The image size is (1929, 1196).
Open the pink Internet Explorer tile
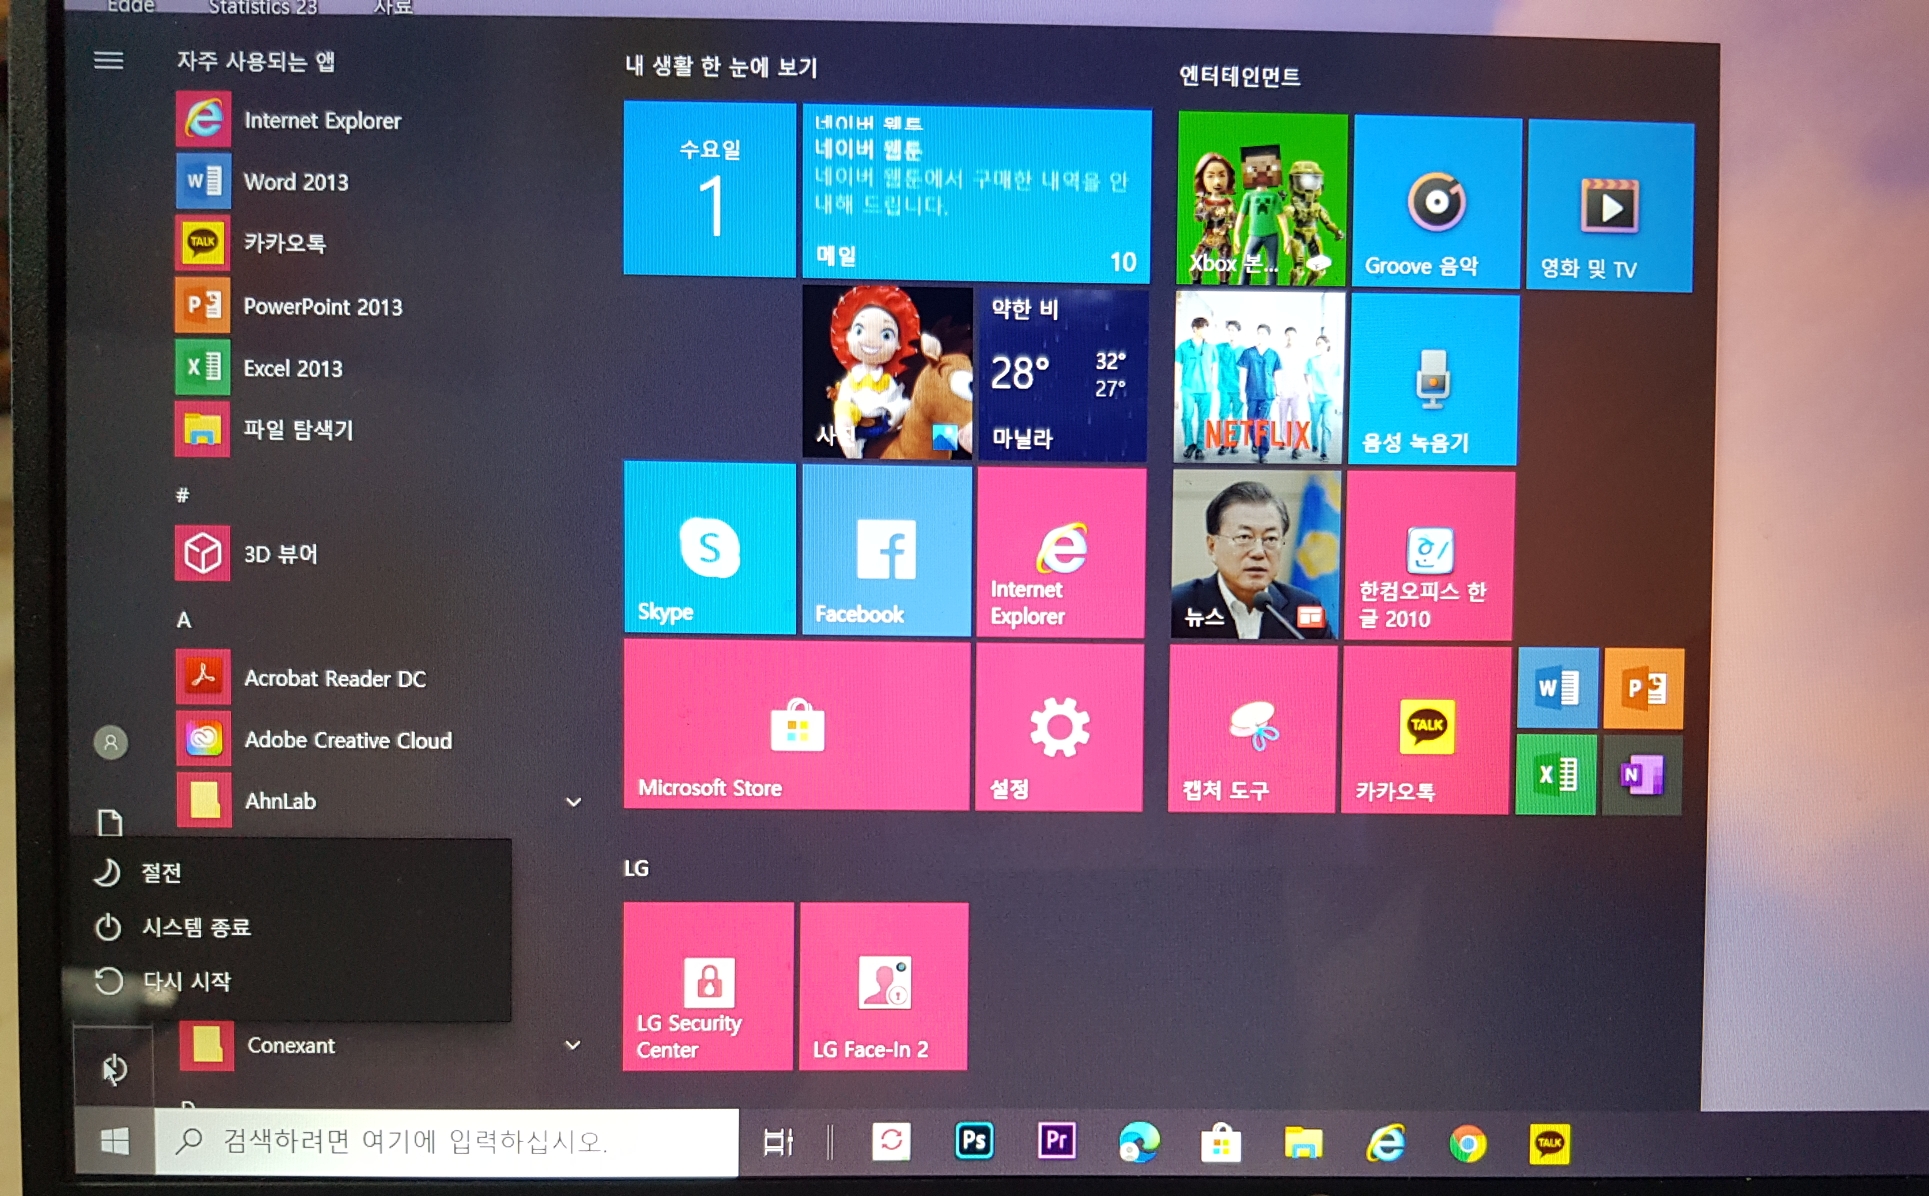1061,553
